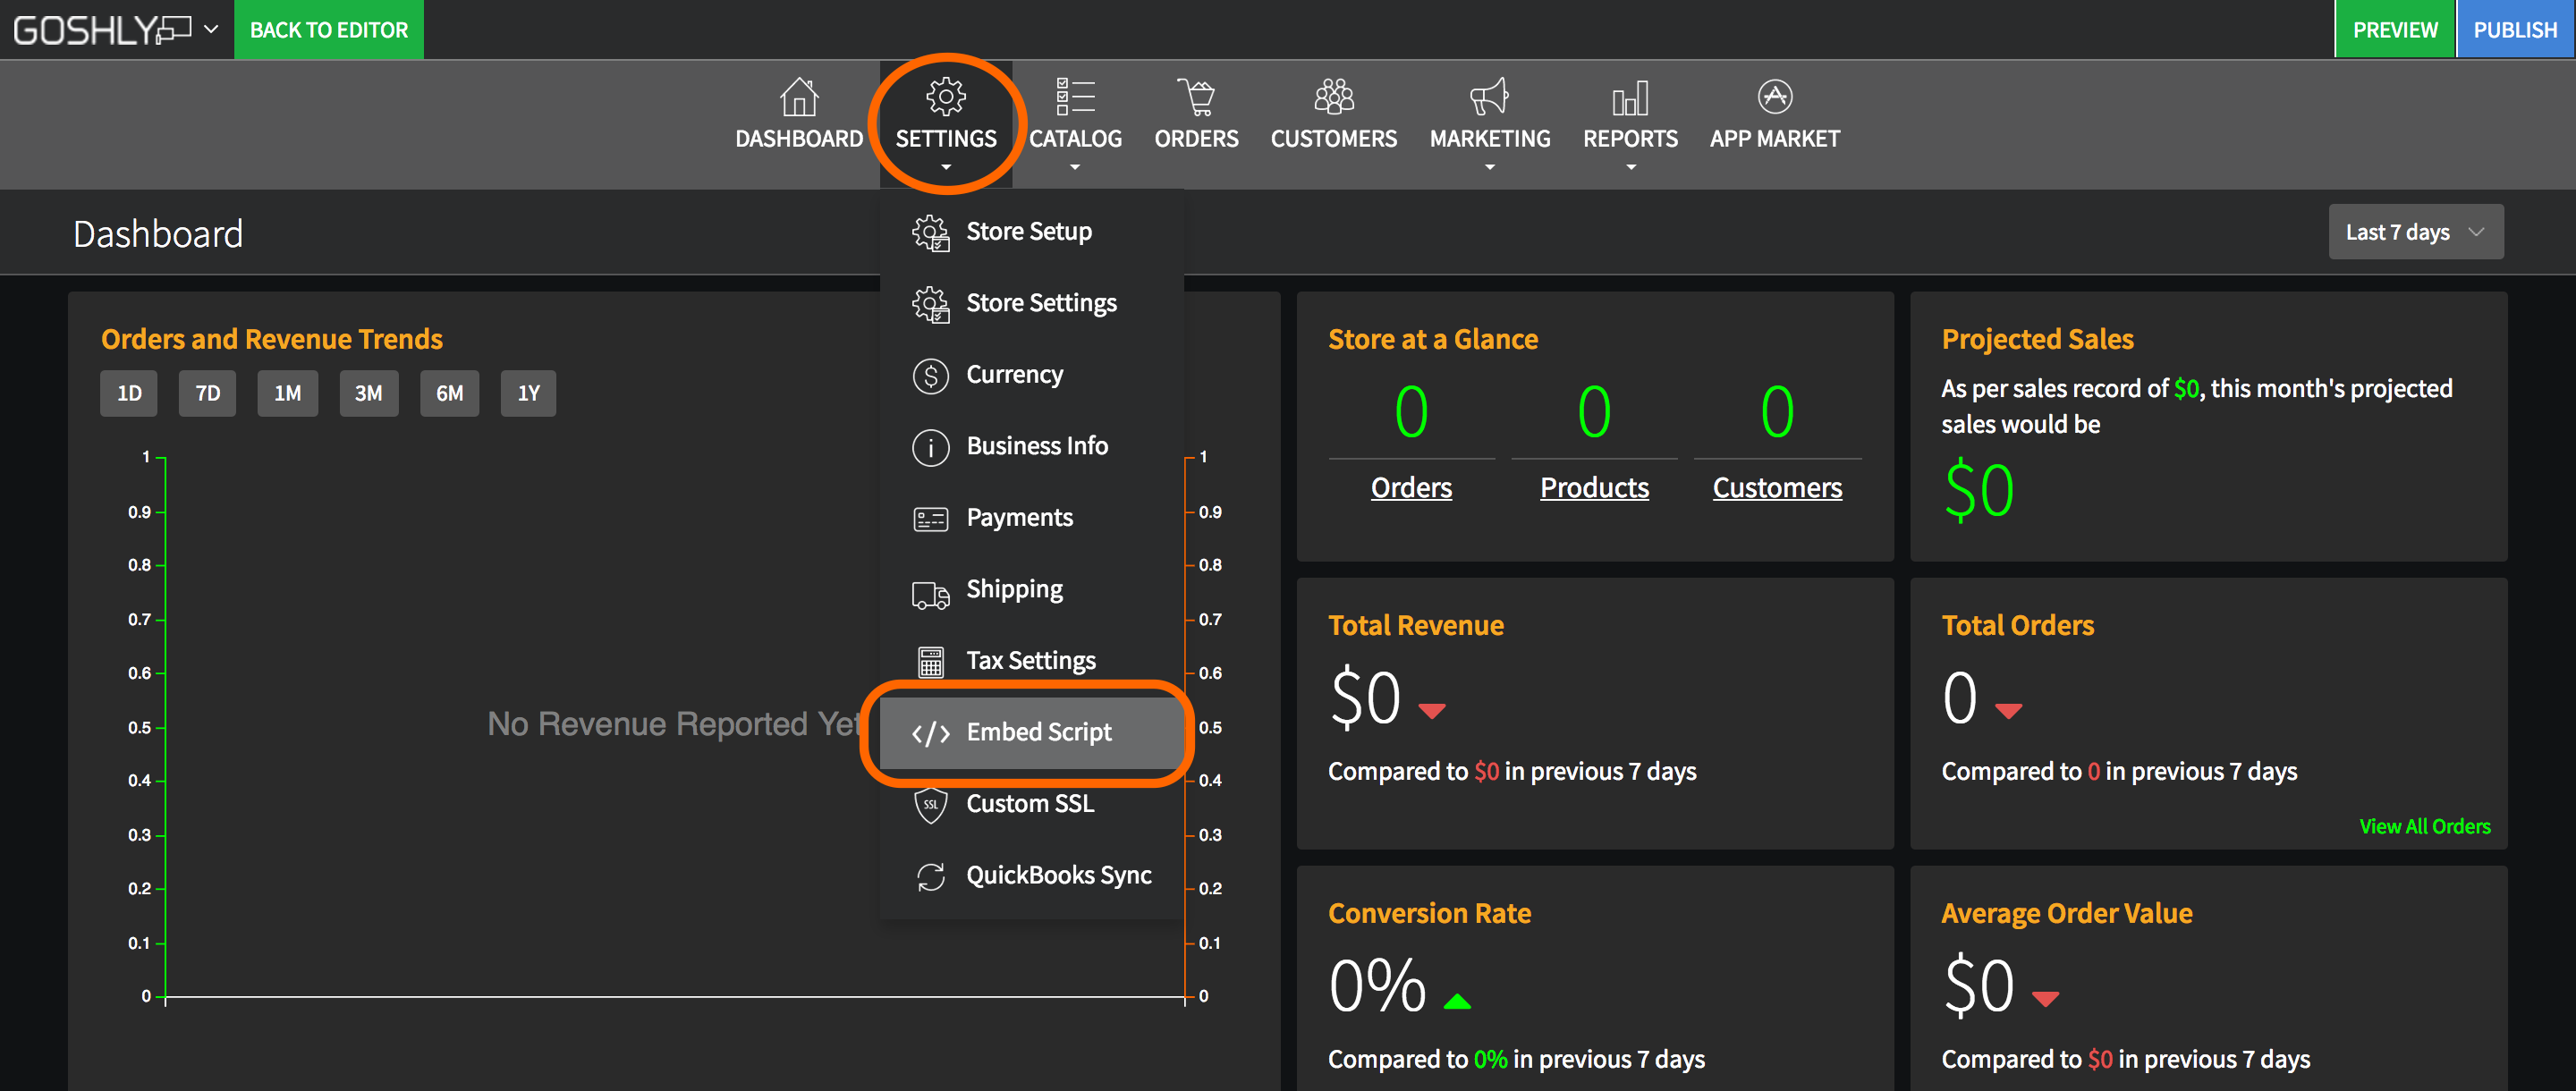Click the Orders shopping cart icon
The width and height of the screenshot is (2576, 1091).
[x=1196, y=97]
